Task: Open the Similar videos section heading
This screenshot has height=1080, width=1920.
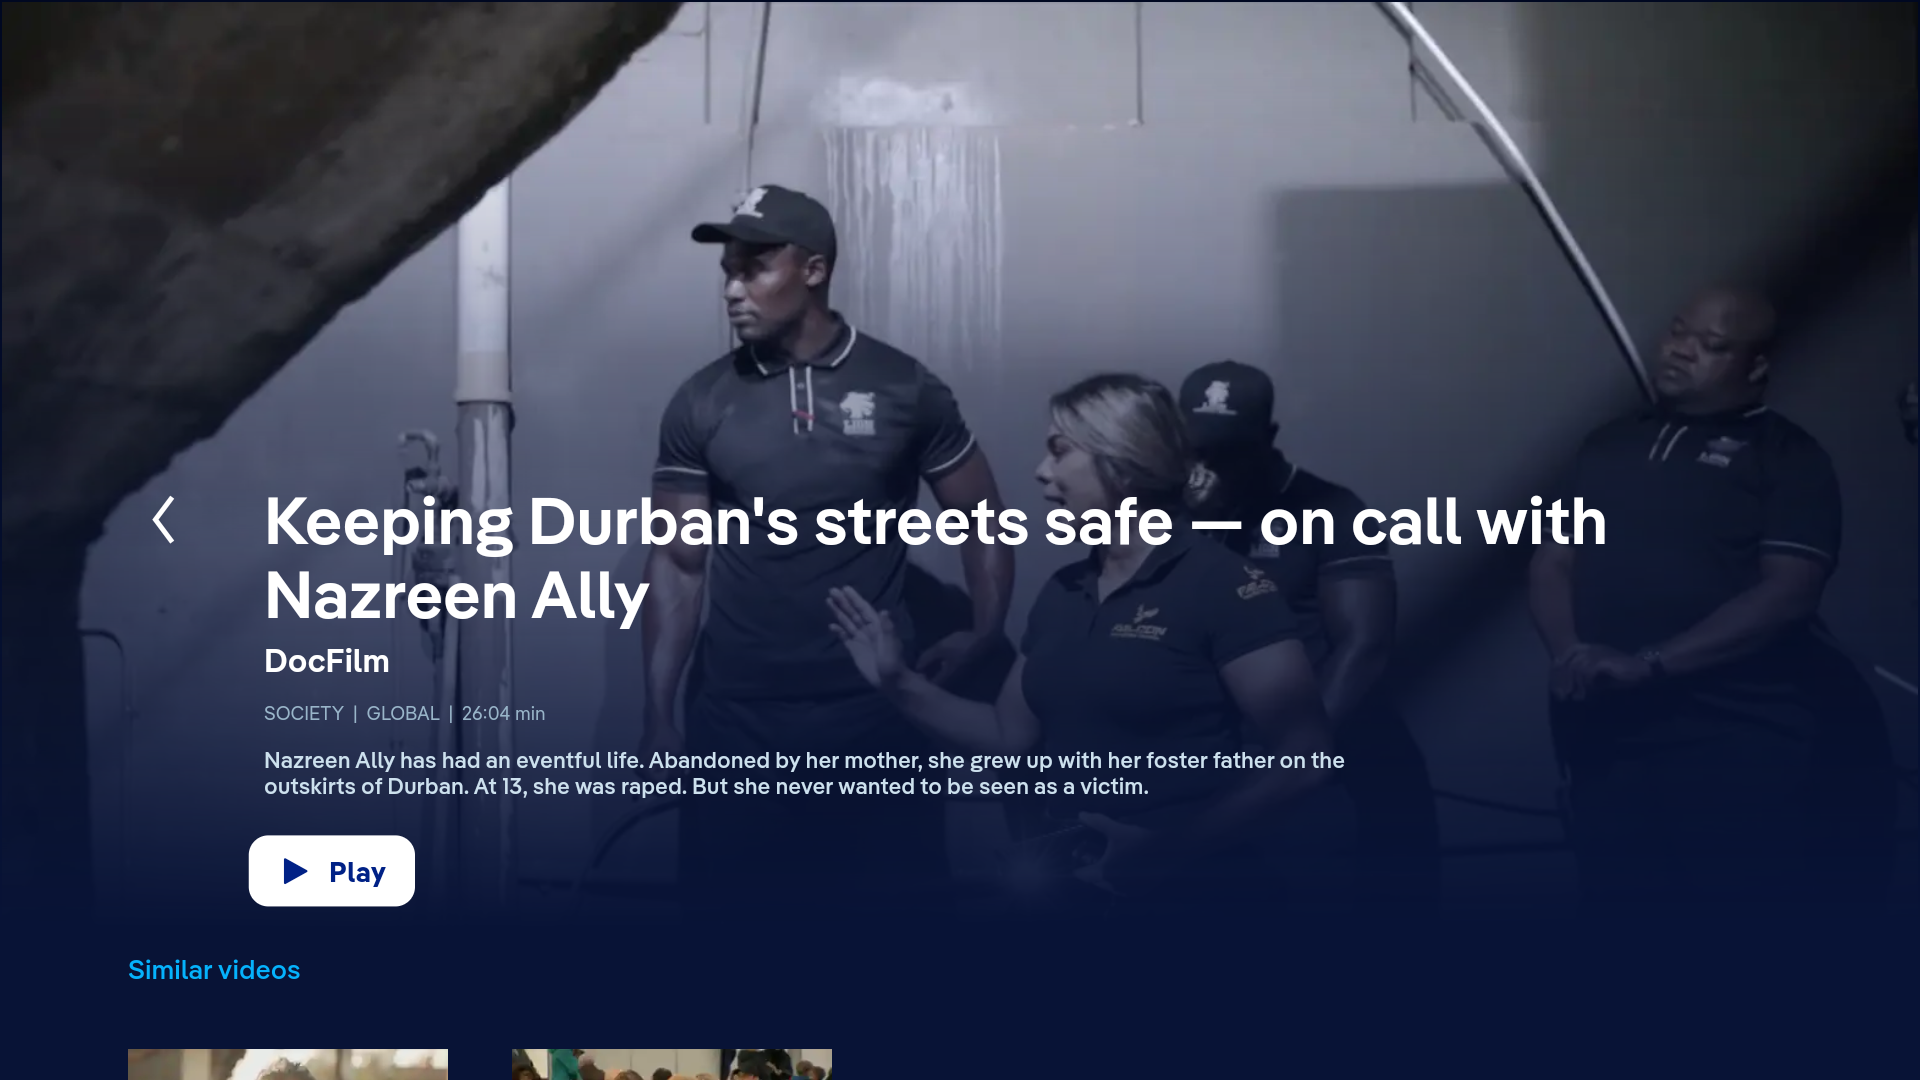Action: click(214, 970)
